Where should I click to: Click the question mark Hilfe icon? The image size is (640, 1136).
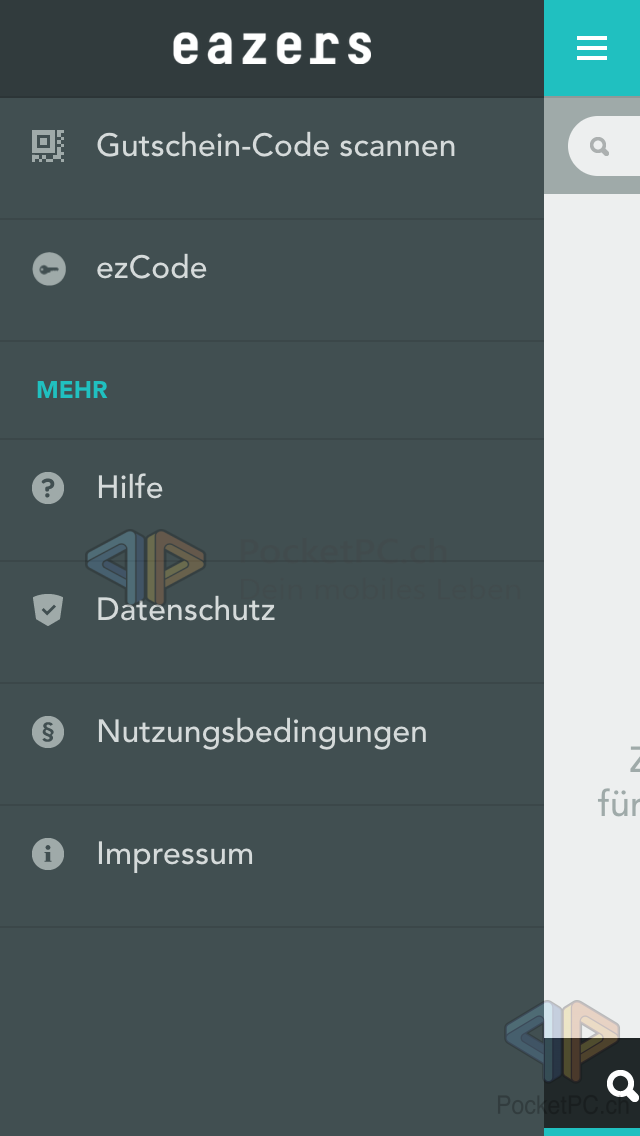click(48, 488)
